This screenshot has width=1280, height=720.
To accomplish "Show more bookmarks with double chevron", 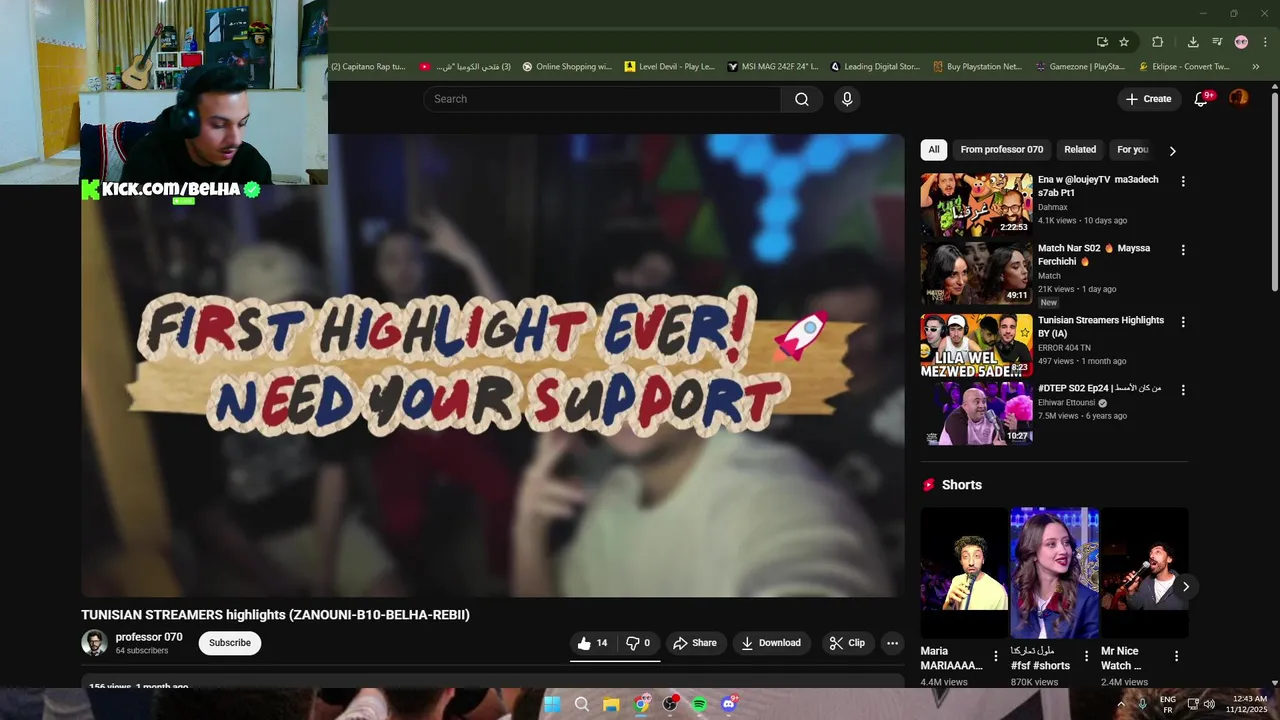I will (1256, 67).
